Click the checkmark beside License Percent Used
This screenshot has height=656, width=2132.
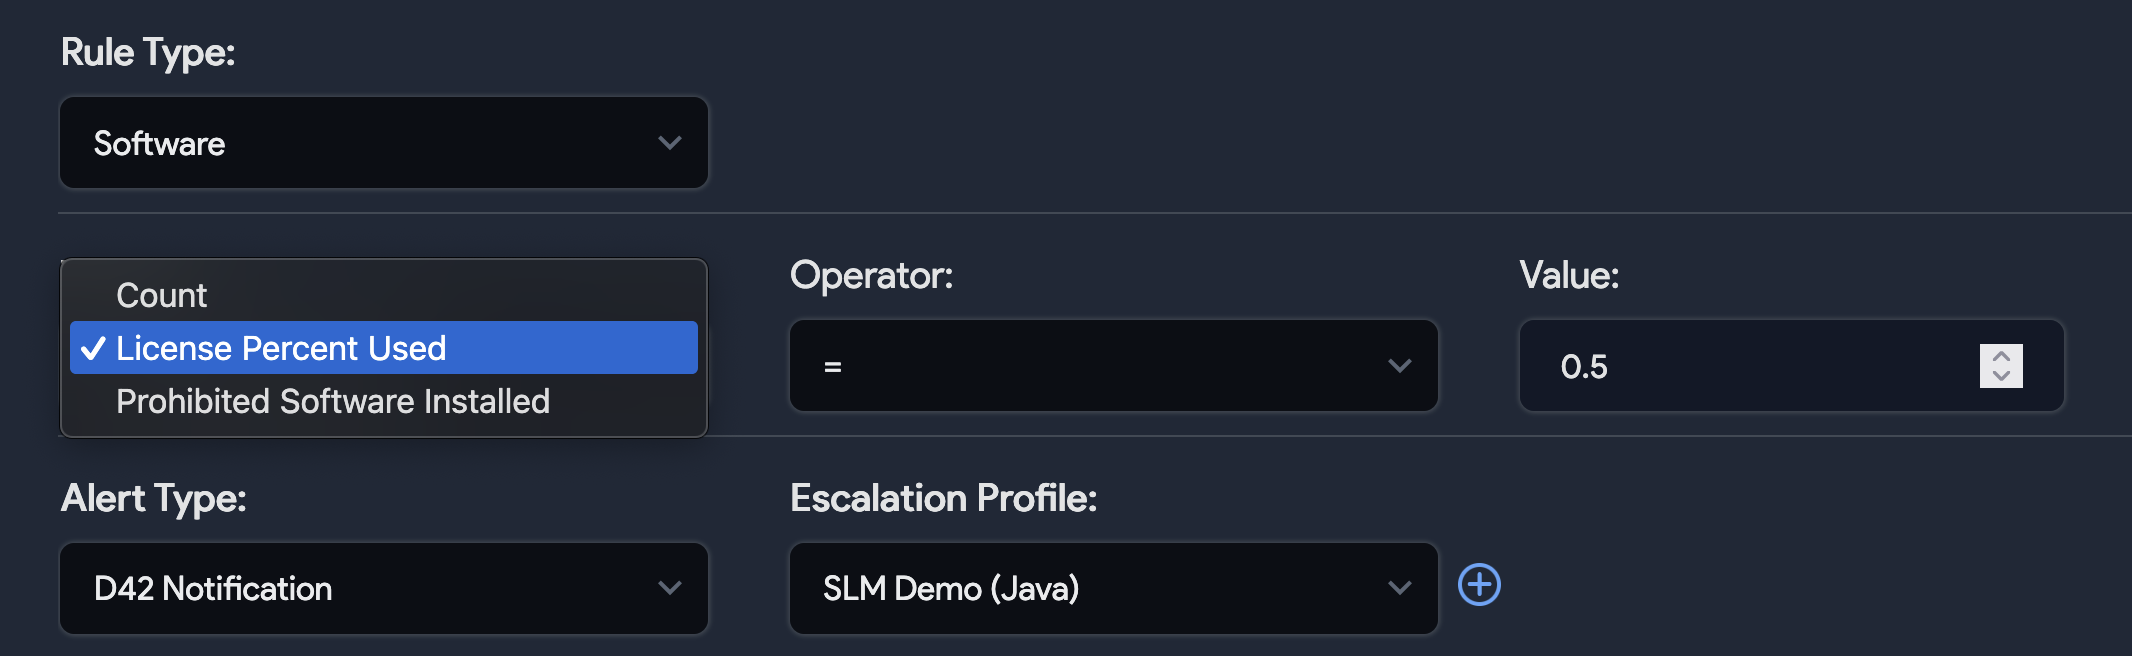(93, 348)
